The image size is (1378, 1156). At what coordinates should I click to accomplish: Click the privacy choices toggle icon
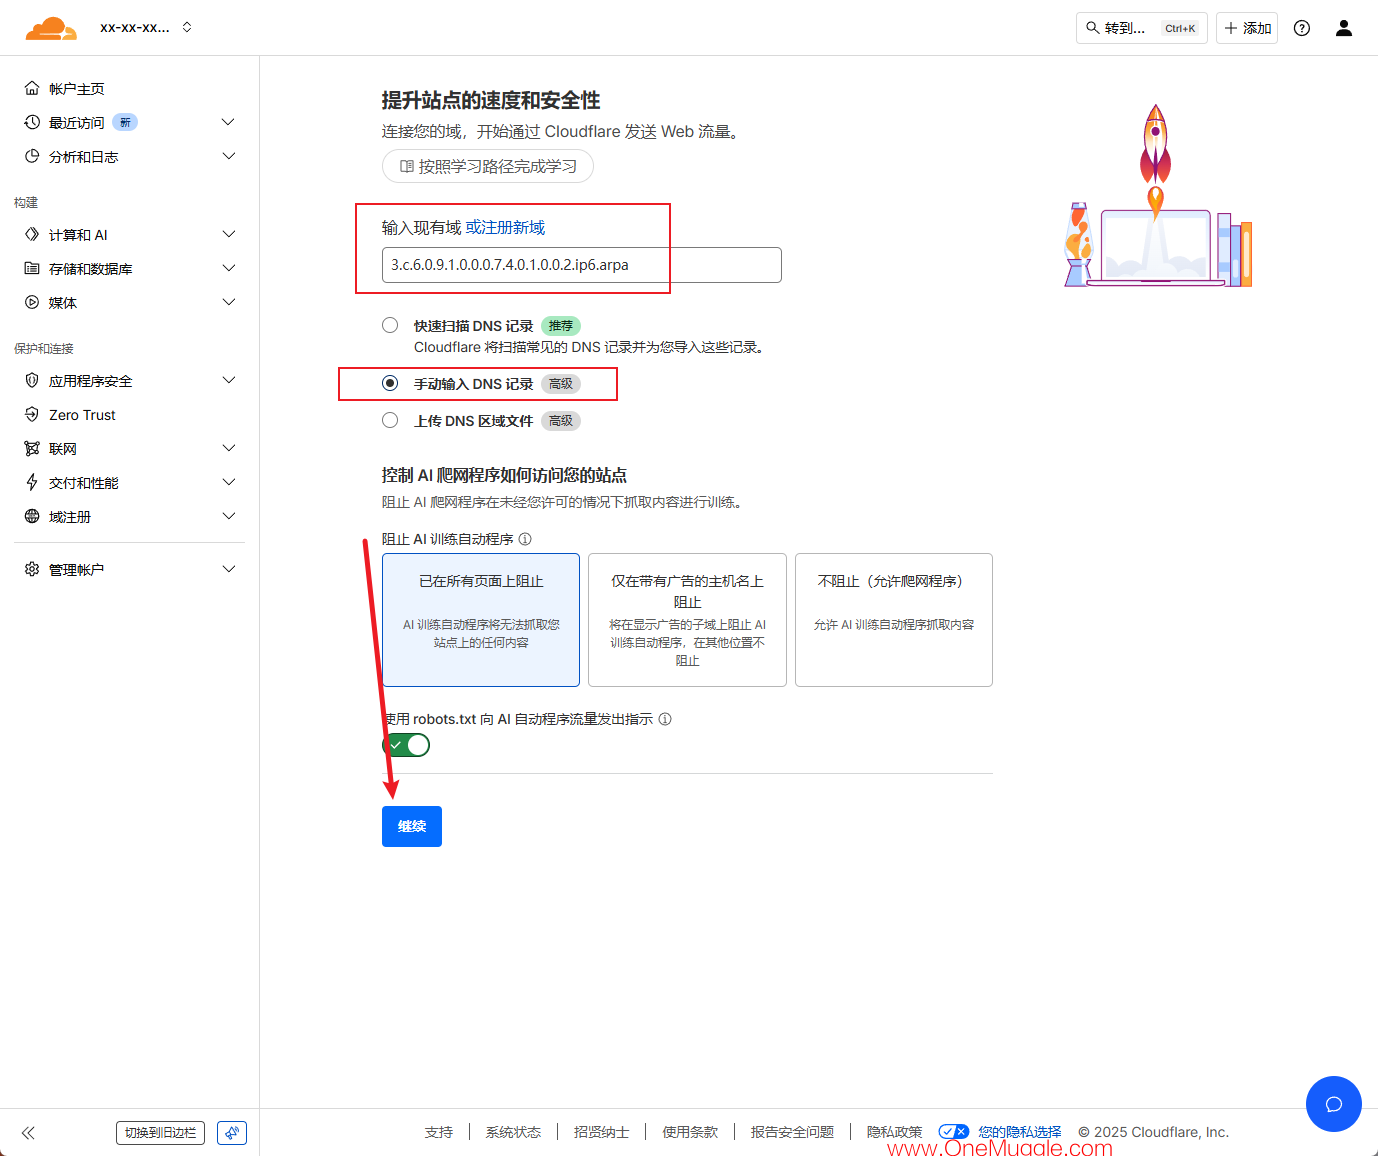954,1132
